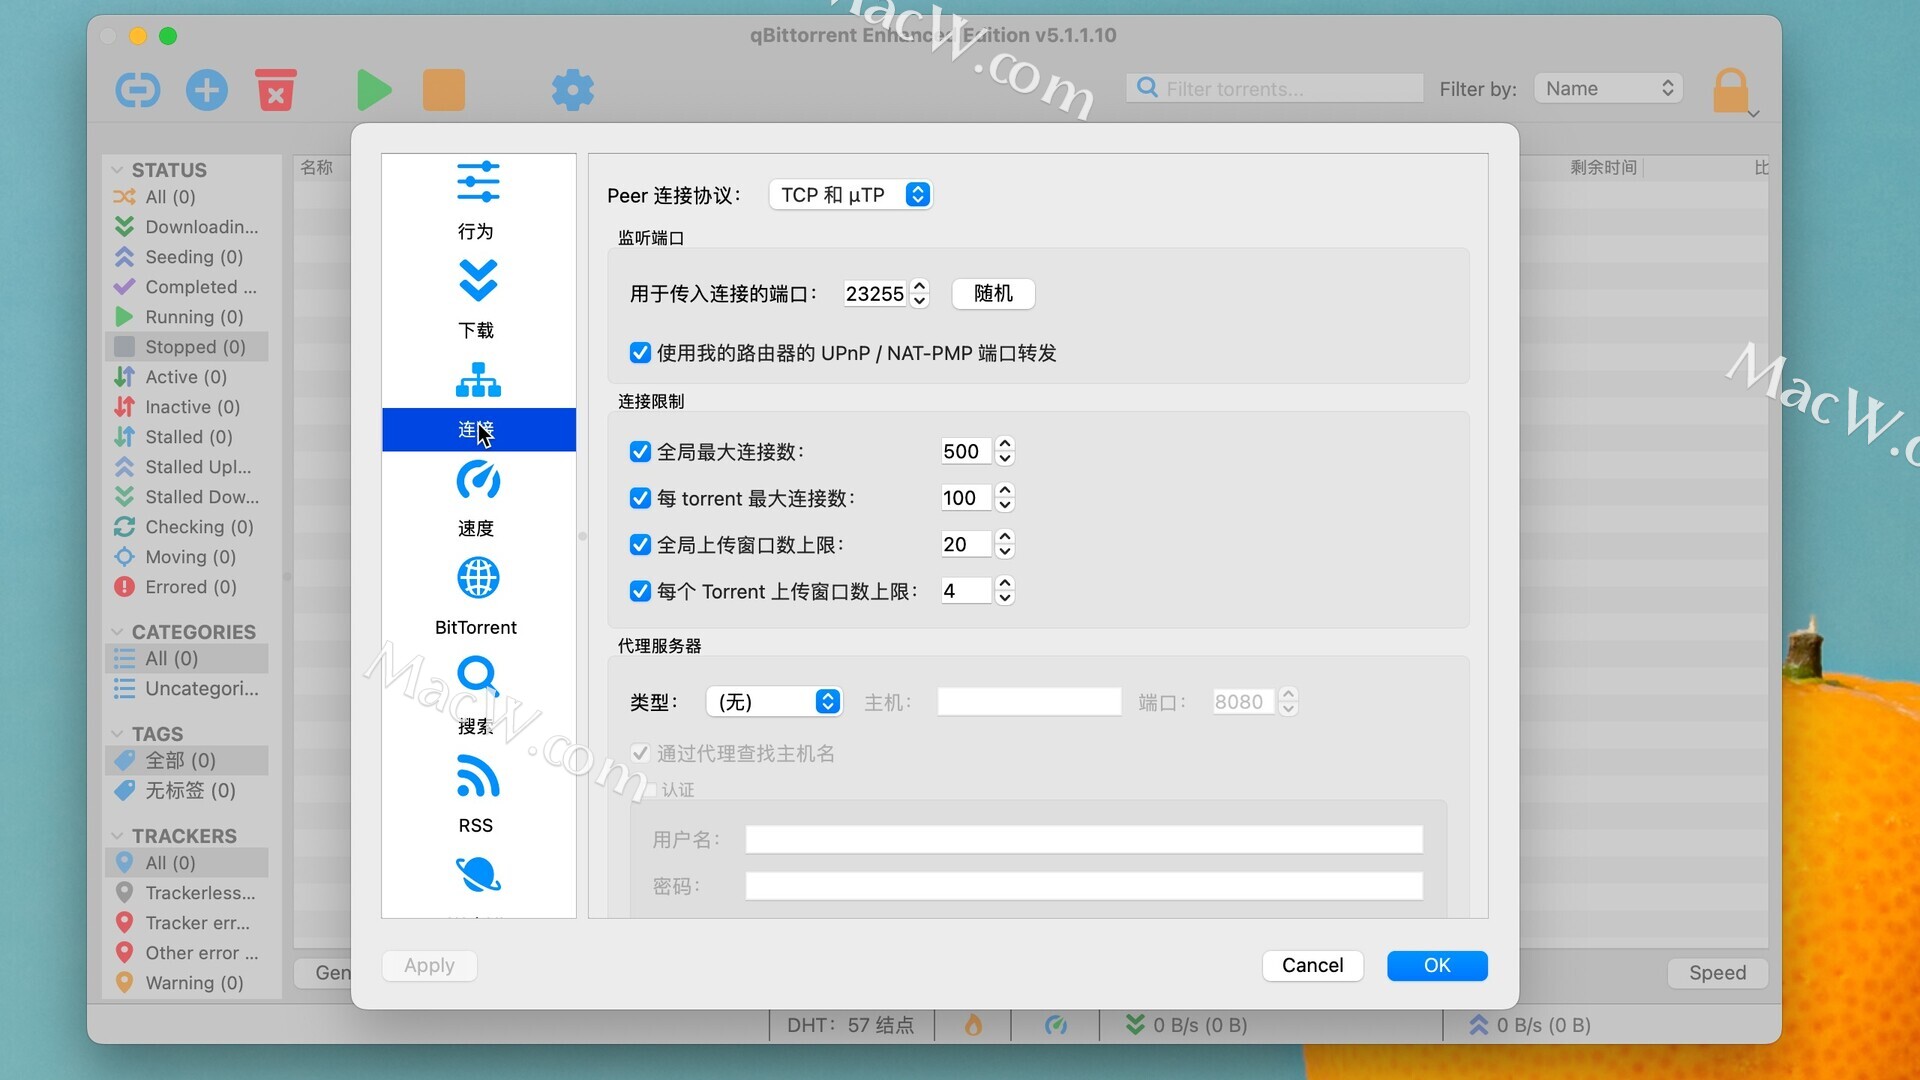Click the 全局最大连接数 500 value field
Screen dimensions: 1920x1080
[966, 452]
